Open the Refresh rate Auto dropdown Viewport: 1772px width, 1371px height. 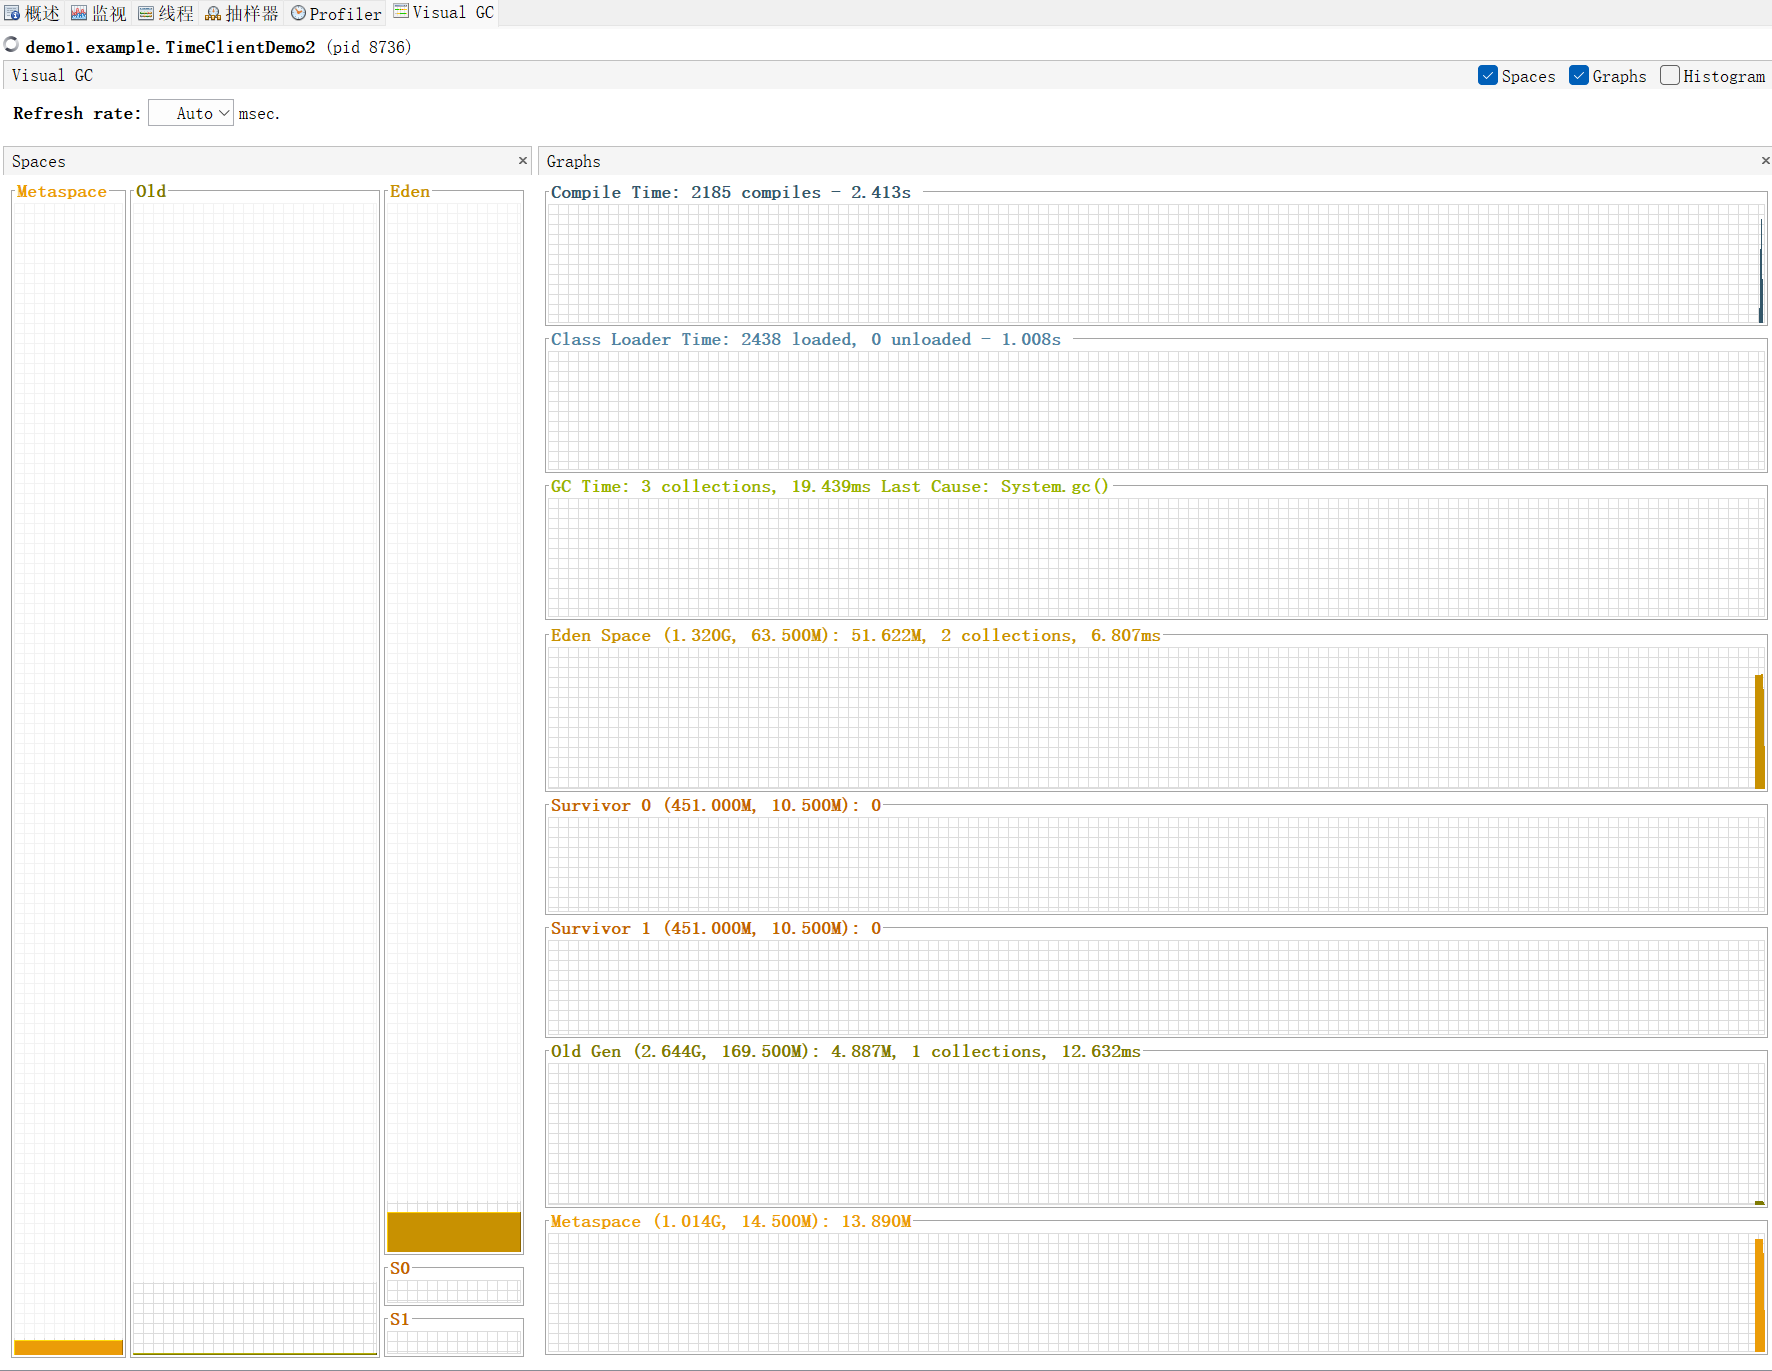(191, 113)
